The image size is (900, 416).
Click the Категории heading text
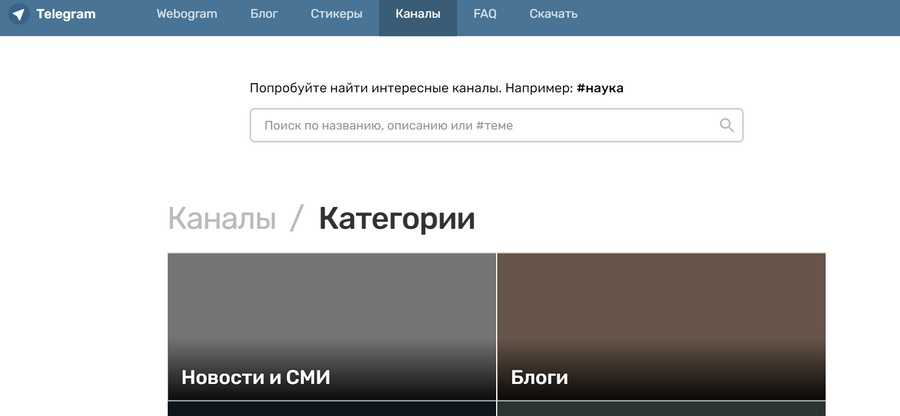[397, 219]
